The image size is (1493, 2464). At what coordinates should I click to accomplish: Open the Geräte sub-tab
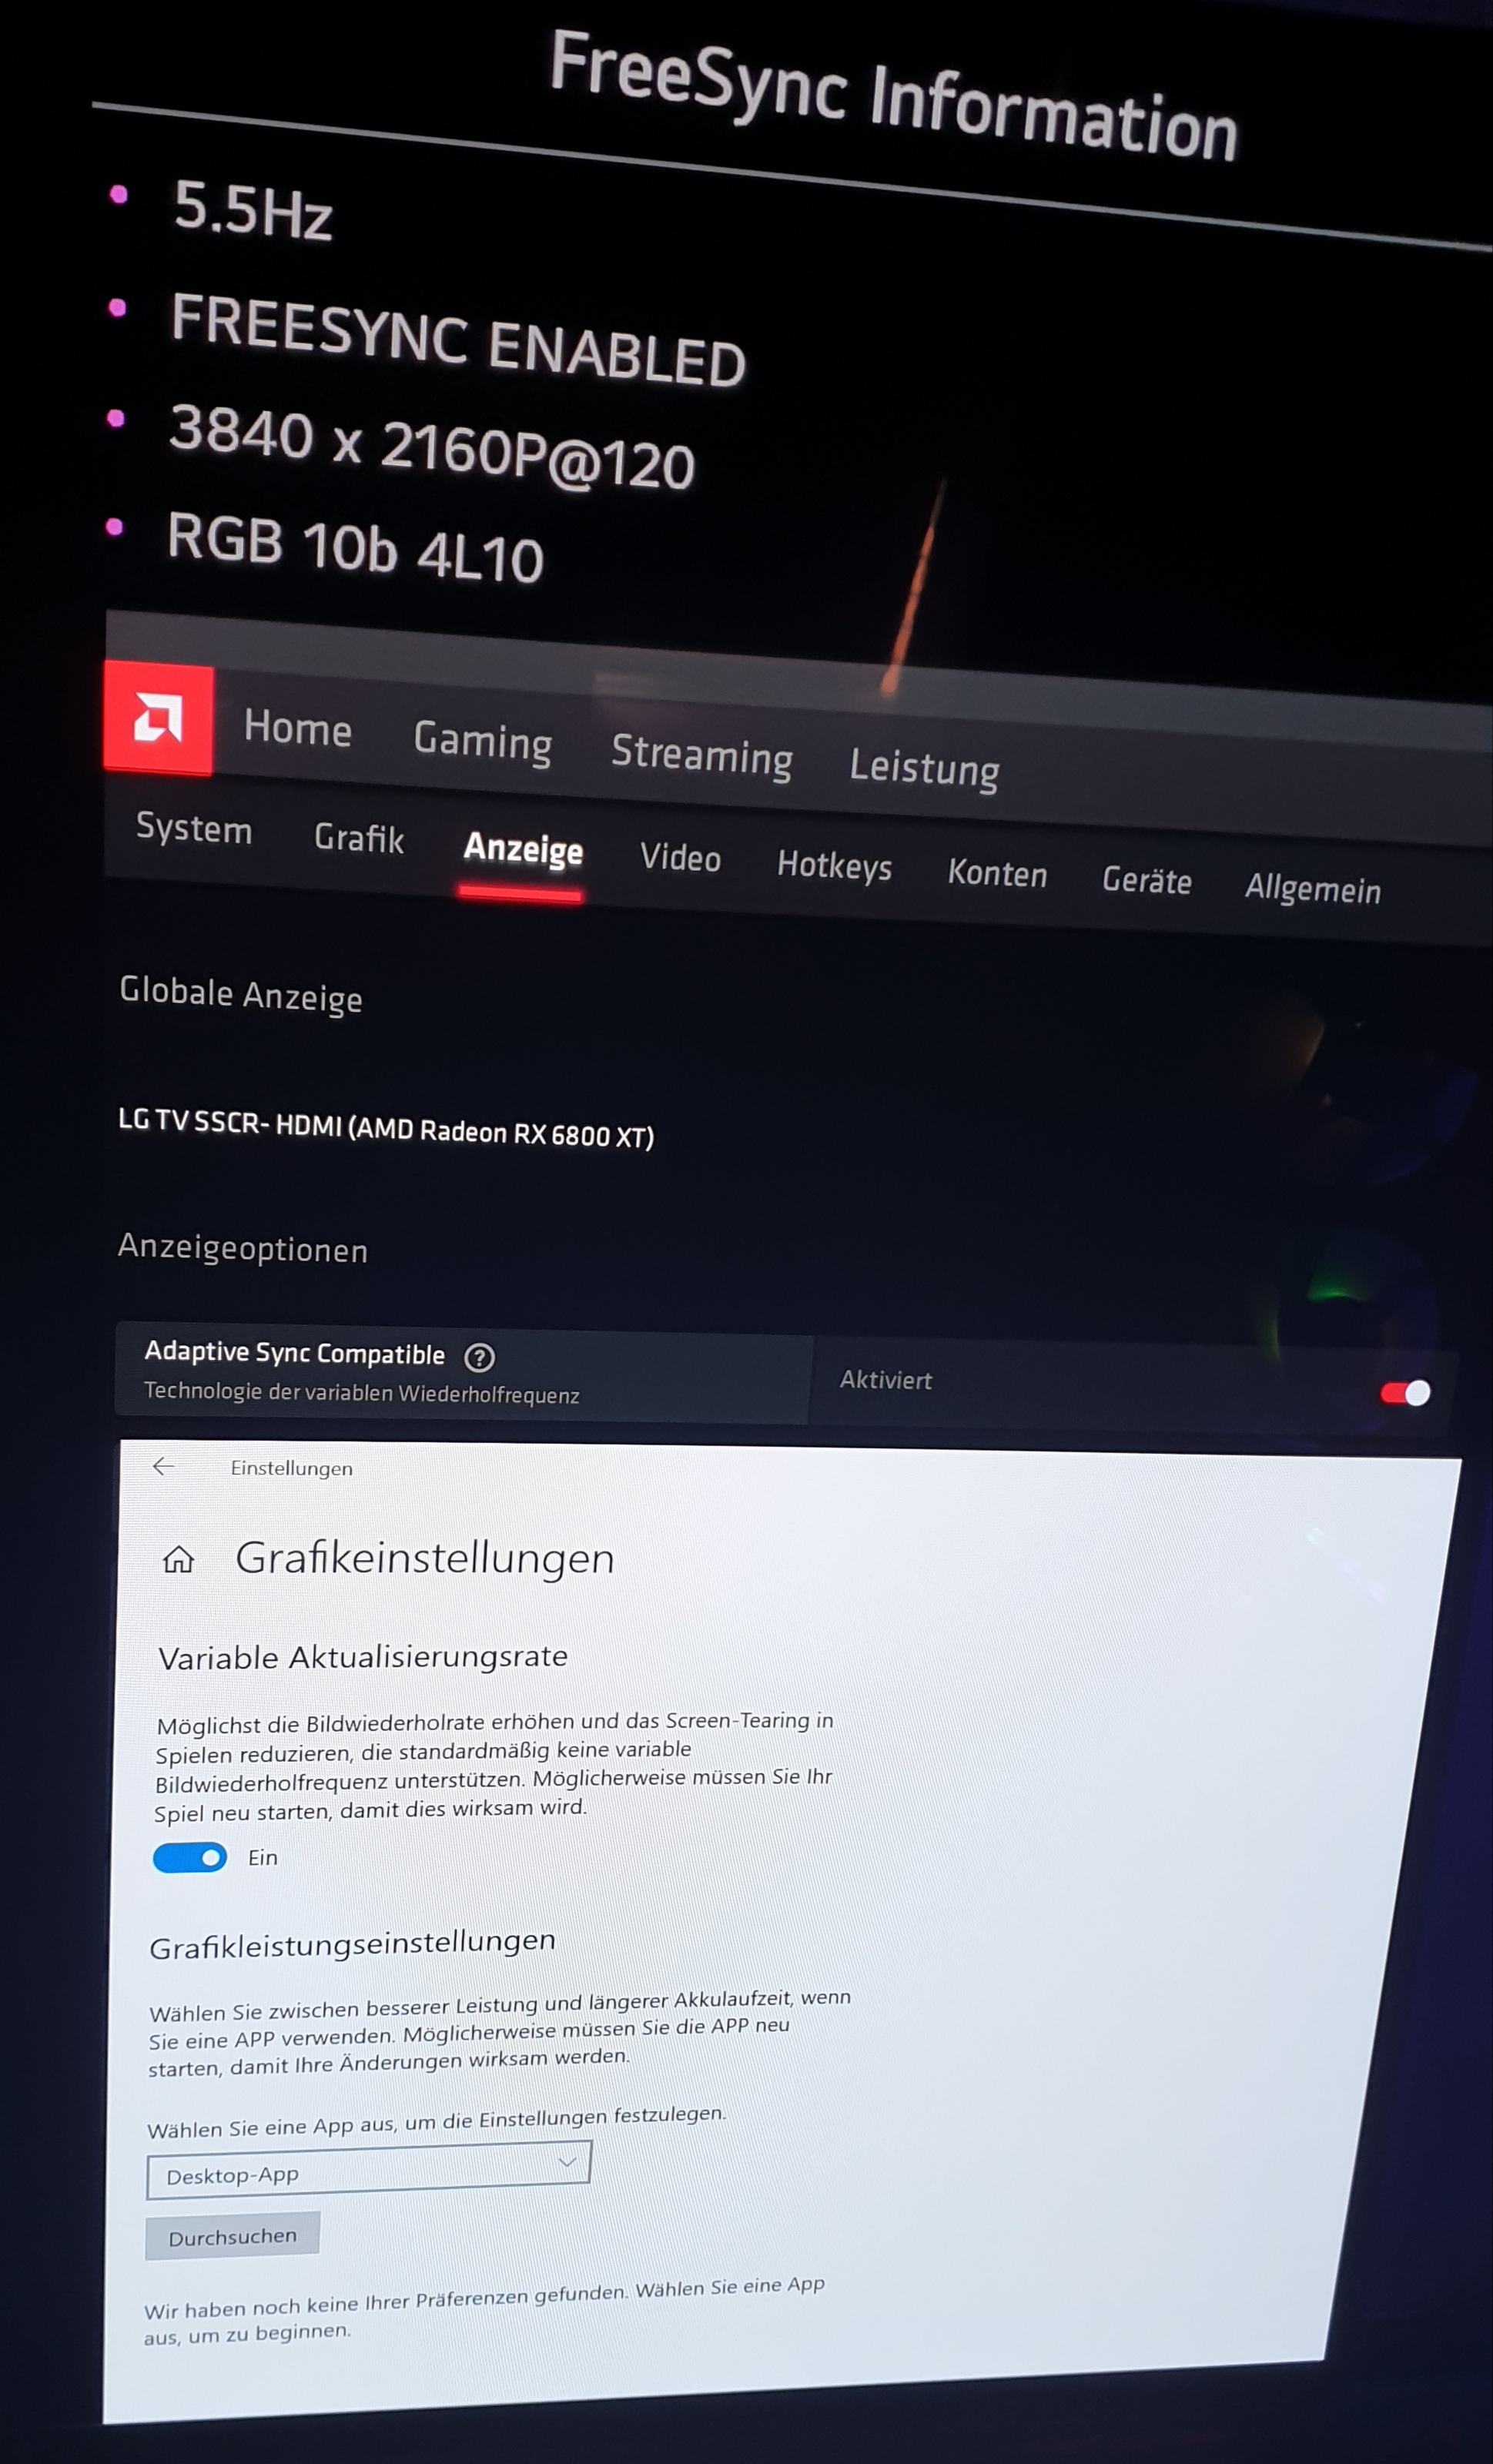(1146, 881)
